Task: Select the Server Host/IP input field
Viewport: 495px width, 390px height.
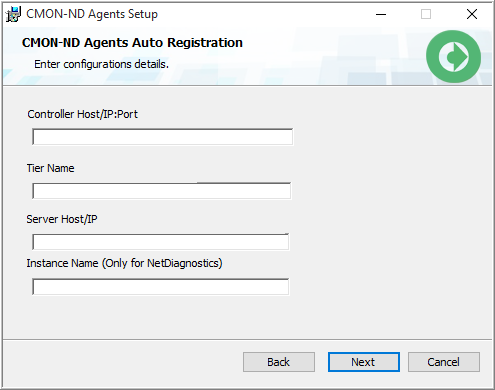Action: 161,242
